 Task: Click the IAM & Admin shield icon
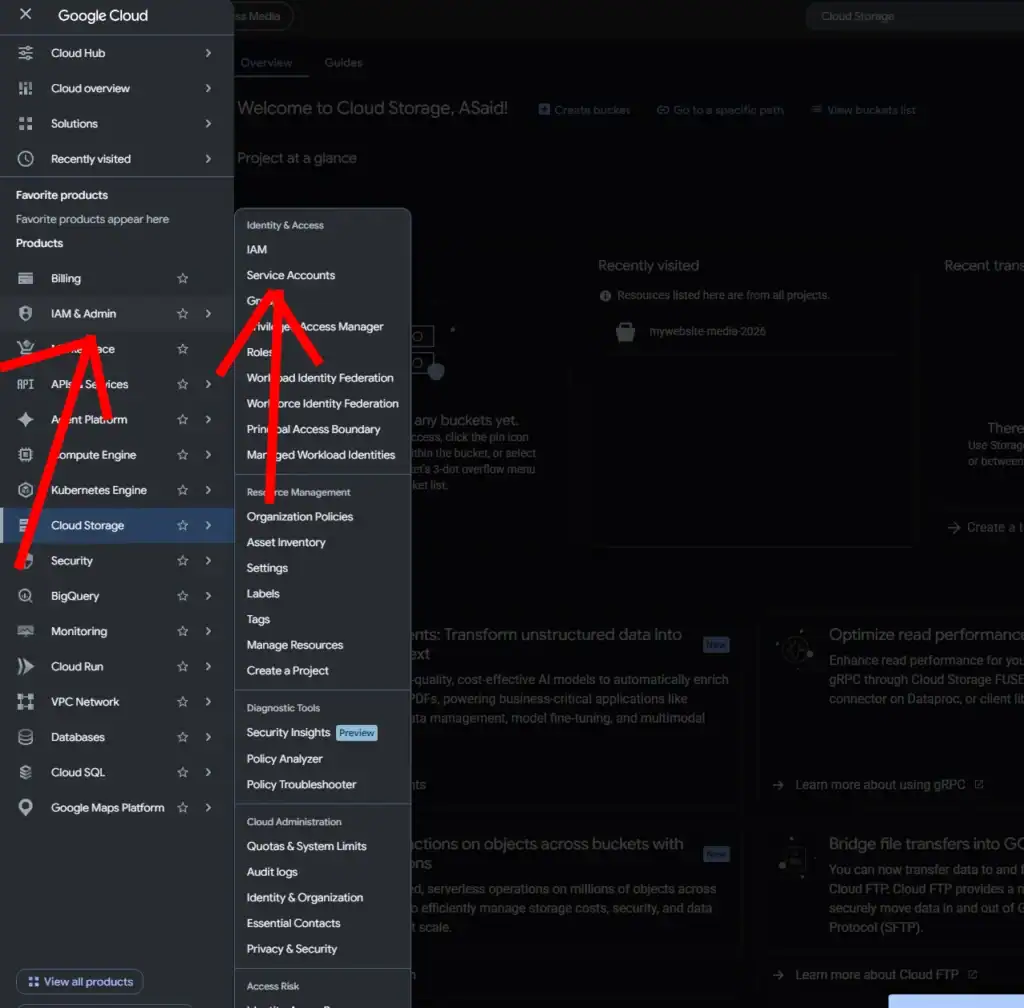coord(25,313)
